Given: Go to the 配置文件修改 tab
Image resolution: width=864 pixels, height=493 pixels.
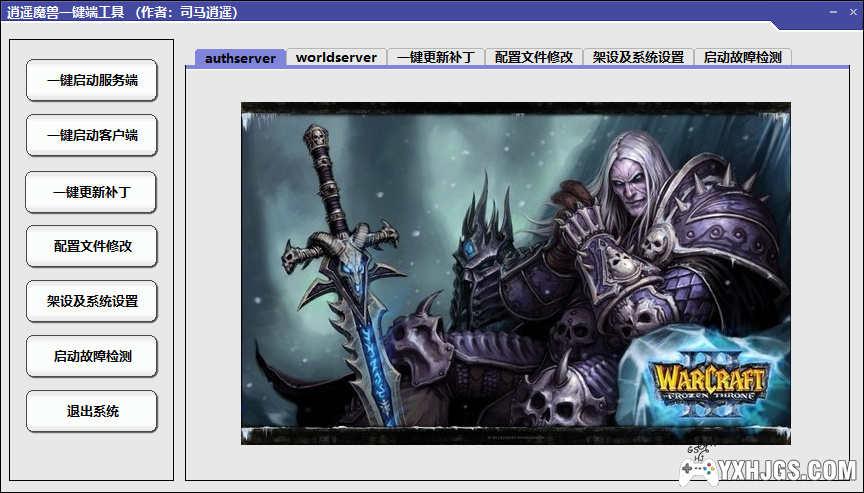Looking at the screenshot, I should coord(534,58).
